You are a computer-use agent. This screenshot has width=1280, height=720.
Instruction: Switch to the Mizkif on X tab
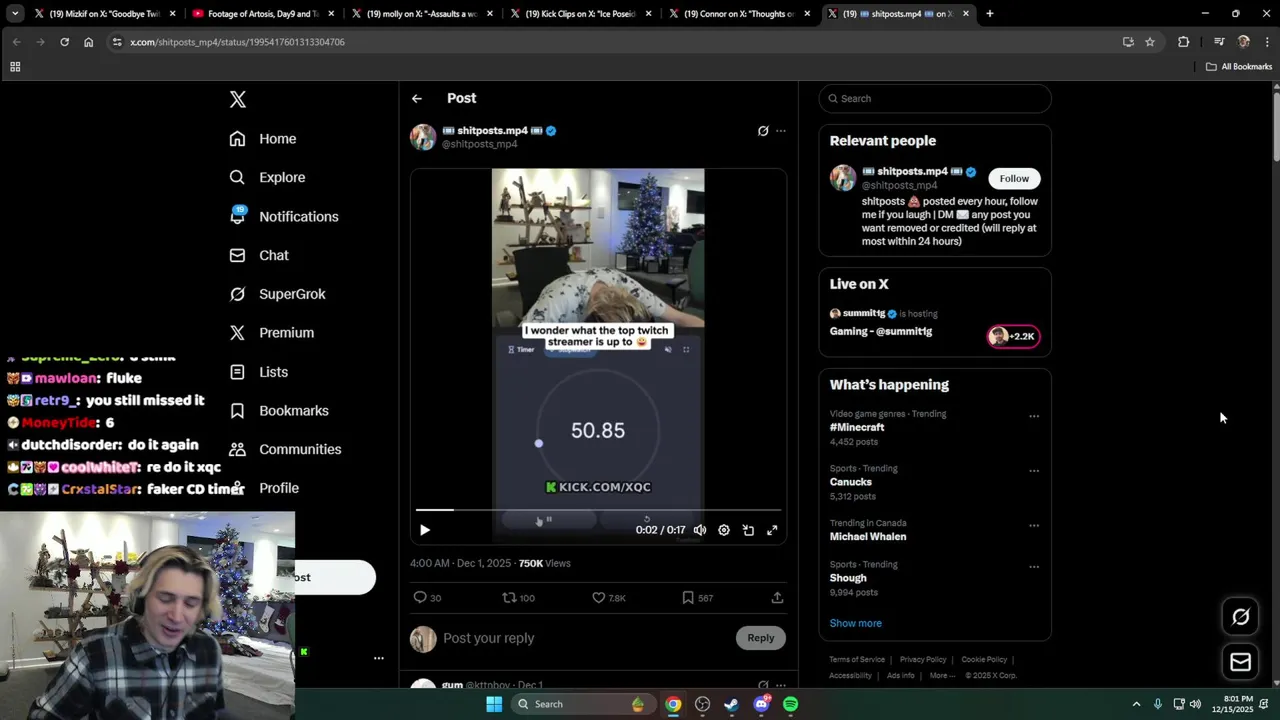(104, 14)
